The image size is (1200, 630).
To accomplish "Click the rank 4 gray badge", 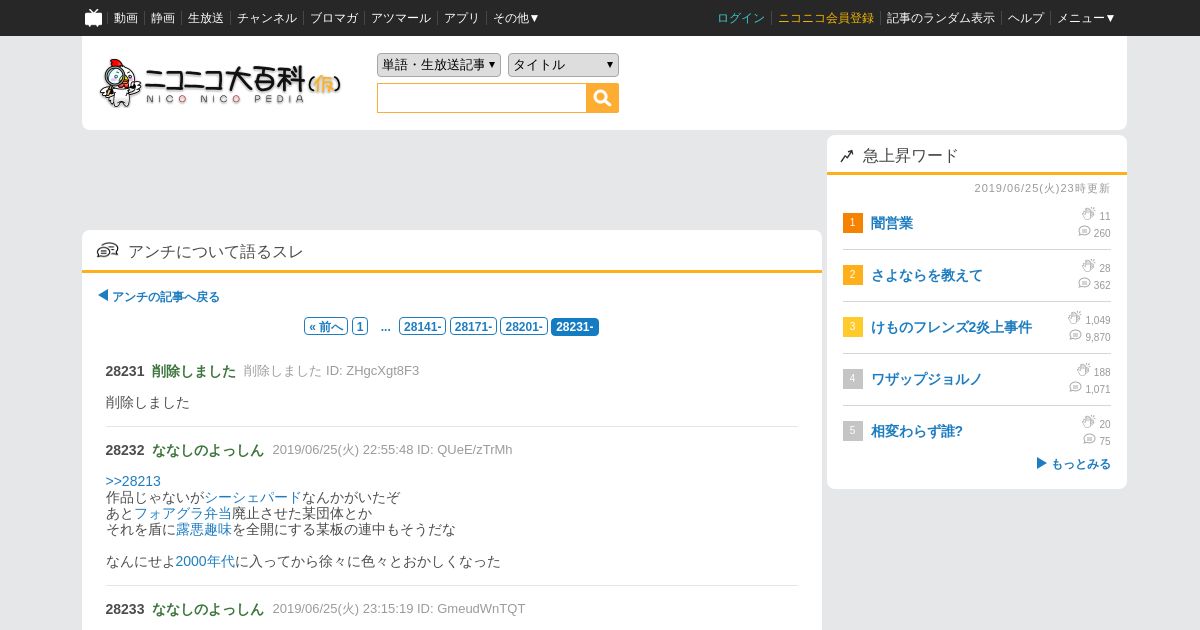I will pyautogui.click(x=853, y=379).
